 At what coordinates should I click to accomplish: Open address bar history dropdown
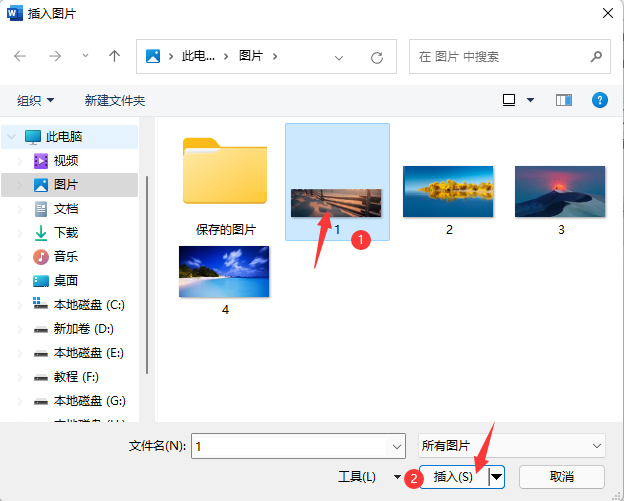pos(339,58)
